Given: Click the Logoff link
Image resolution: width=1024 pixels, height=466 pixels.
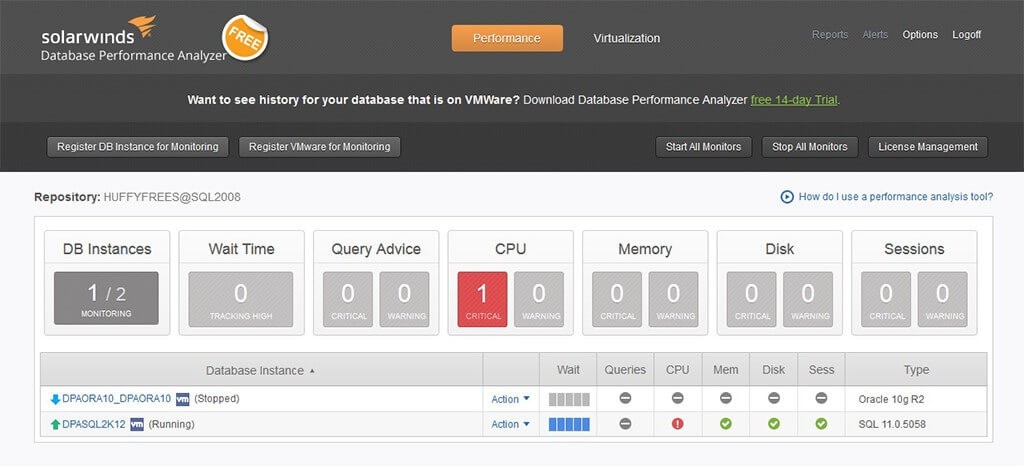Looking at the screenshot, I should tap(967, 35).
